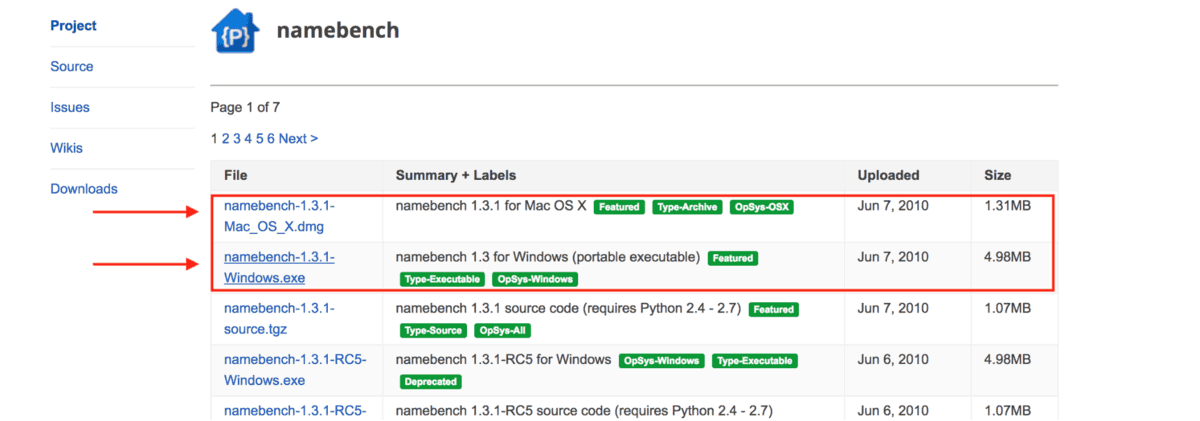Image resolution: width=1200 pixels, height=421 pixels.
Task: Open the Issues section in sidebar
Action: point(70,107)
